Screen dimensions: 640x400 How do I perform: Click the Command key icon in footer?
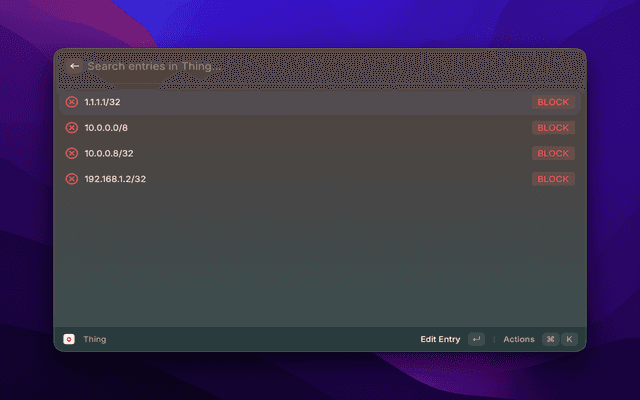pos(551,339)
